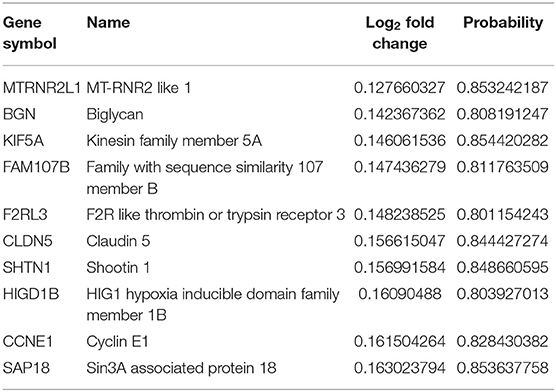Click the Gene symbol column header
The width and height of the screenshot is (556, 392).
30,33
